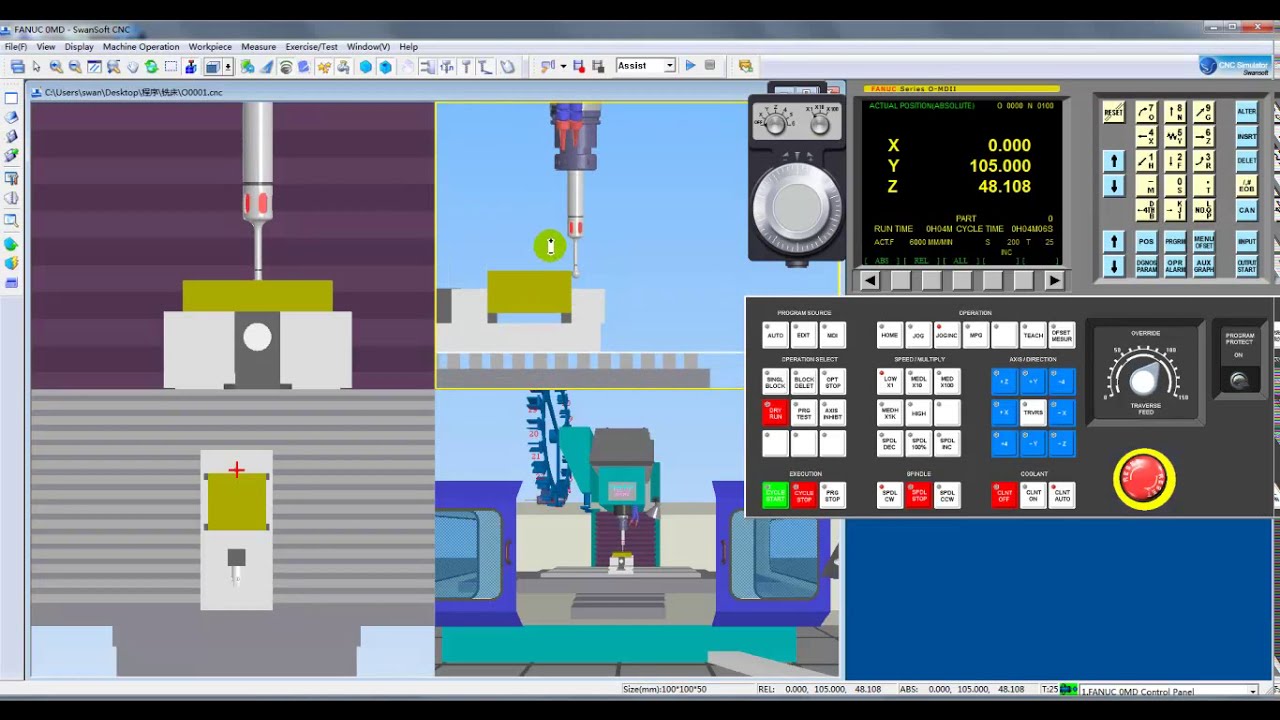Screen dimensions: 1280x720
Task: Open the Display menu
Action: 79,47
